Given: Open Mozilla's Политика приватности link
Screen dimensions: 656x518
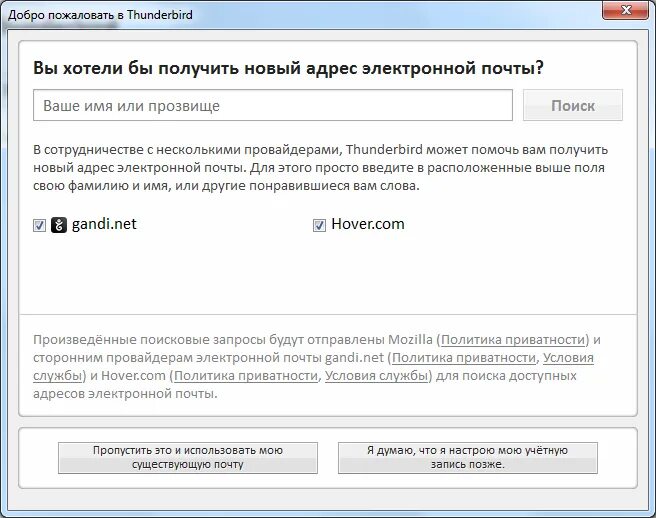Looking at the screenshot, I should click(x=513, y=340).
